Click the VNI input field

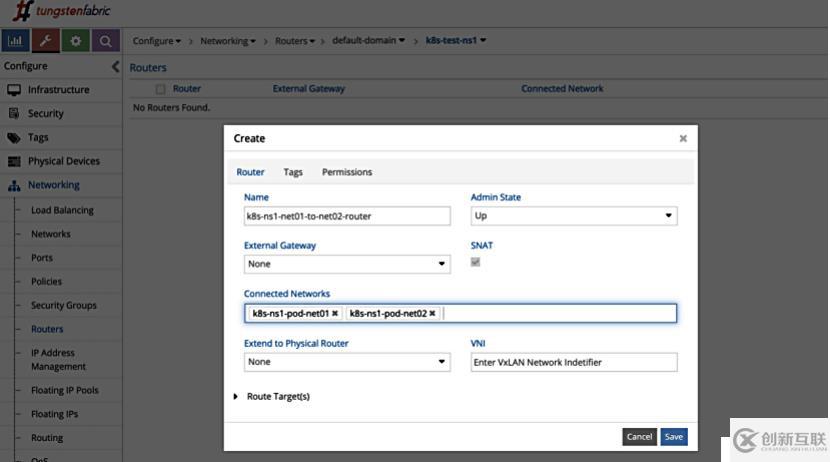(574, 362)
